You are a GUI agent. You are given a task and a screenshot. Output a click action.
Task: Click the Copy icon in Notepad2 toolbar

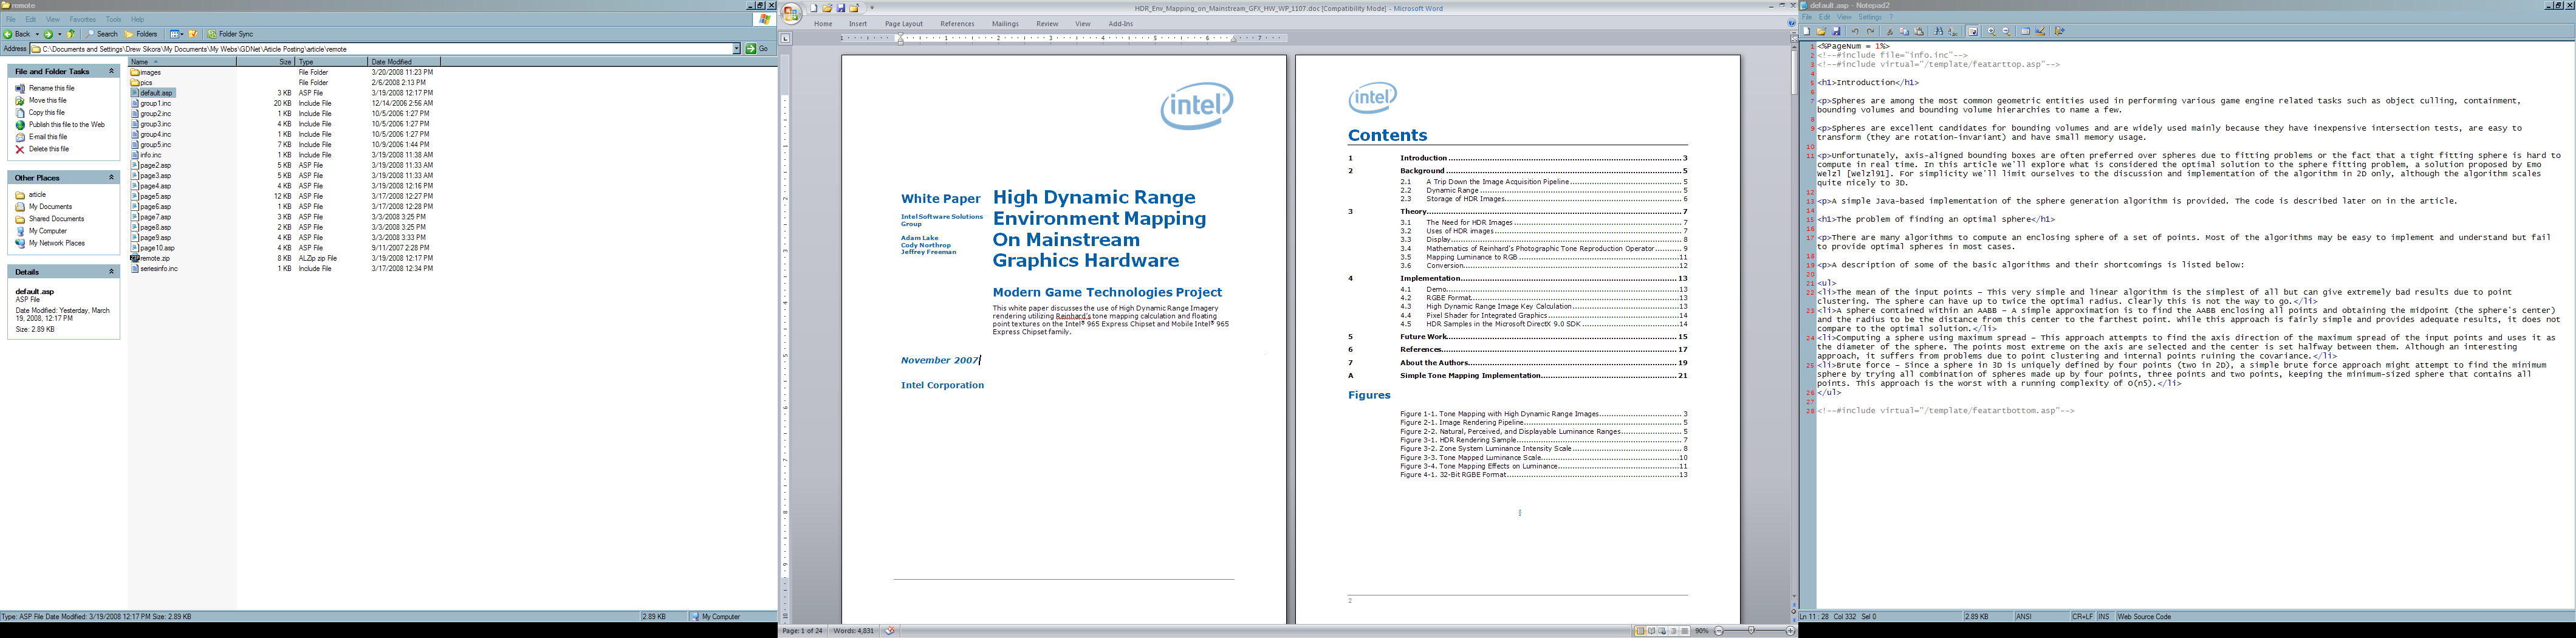pos(1905,32)
